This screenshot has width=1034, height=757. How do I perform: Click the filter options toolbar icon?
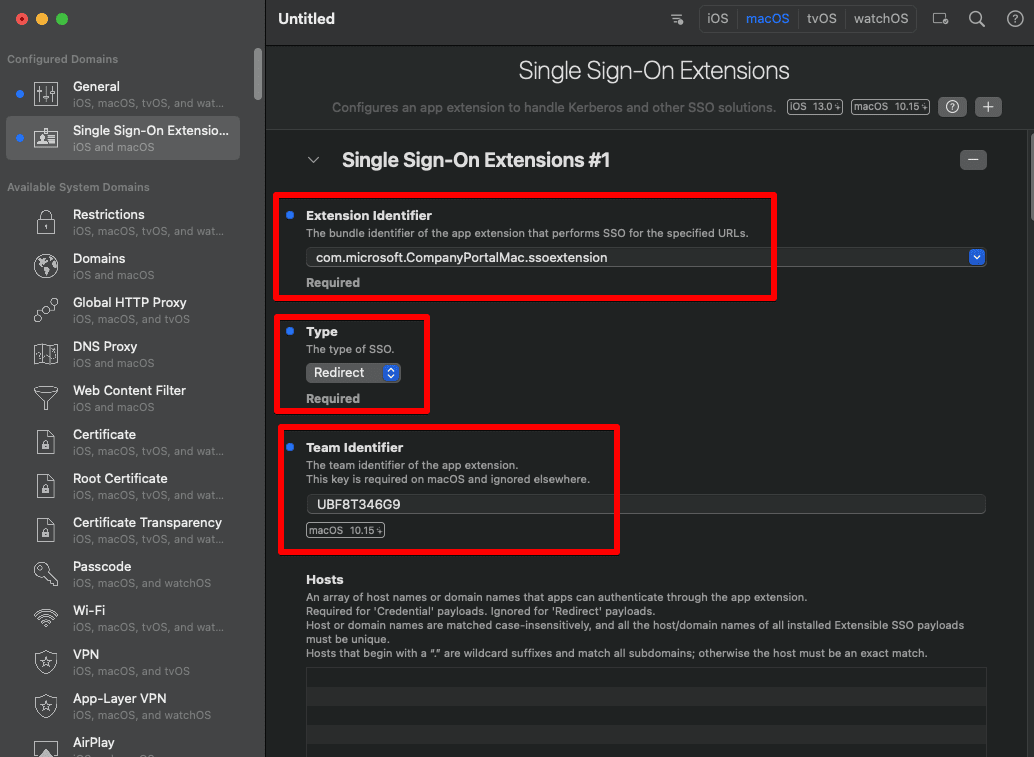point(677,19)
